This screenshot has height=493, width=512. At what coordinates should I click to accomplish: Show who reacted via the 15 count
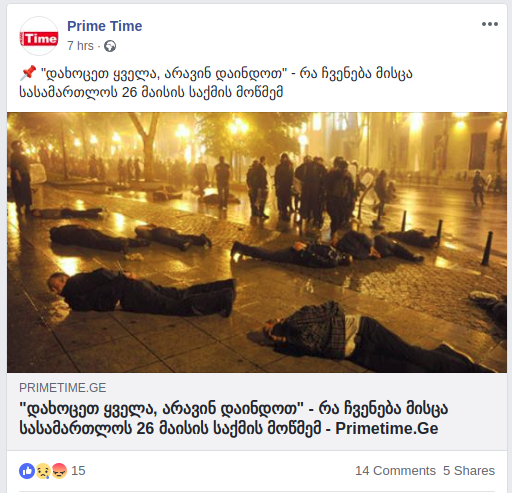(x=78, y=471)
